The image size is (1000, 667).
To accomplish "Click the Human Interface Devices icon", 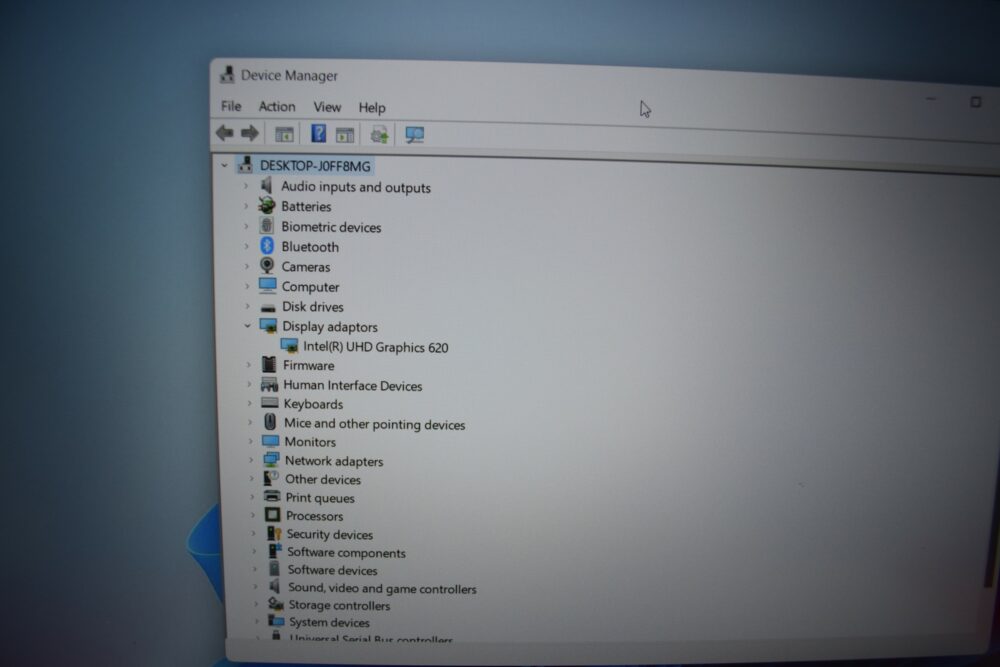I will click(x=269, y=384).
